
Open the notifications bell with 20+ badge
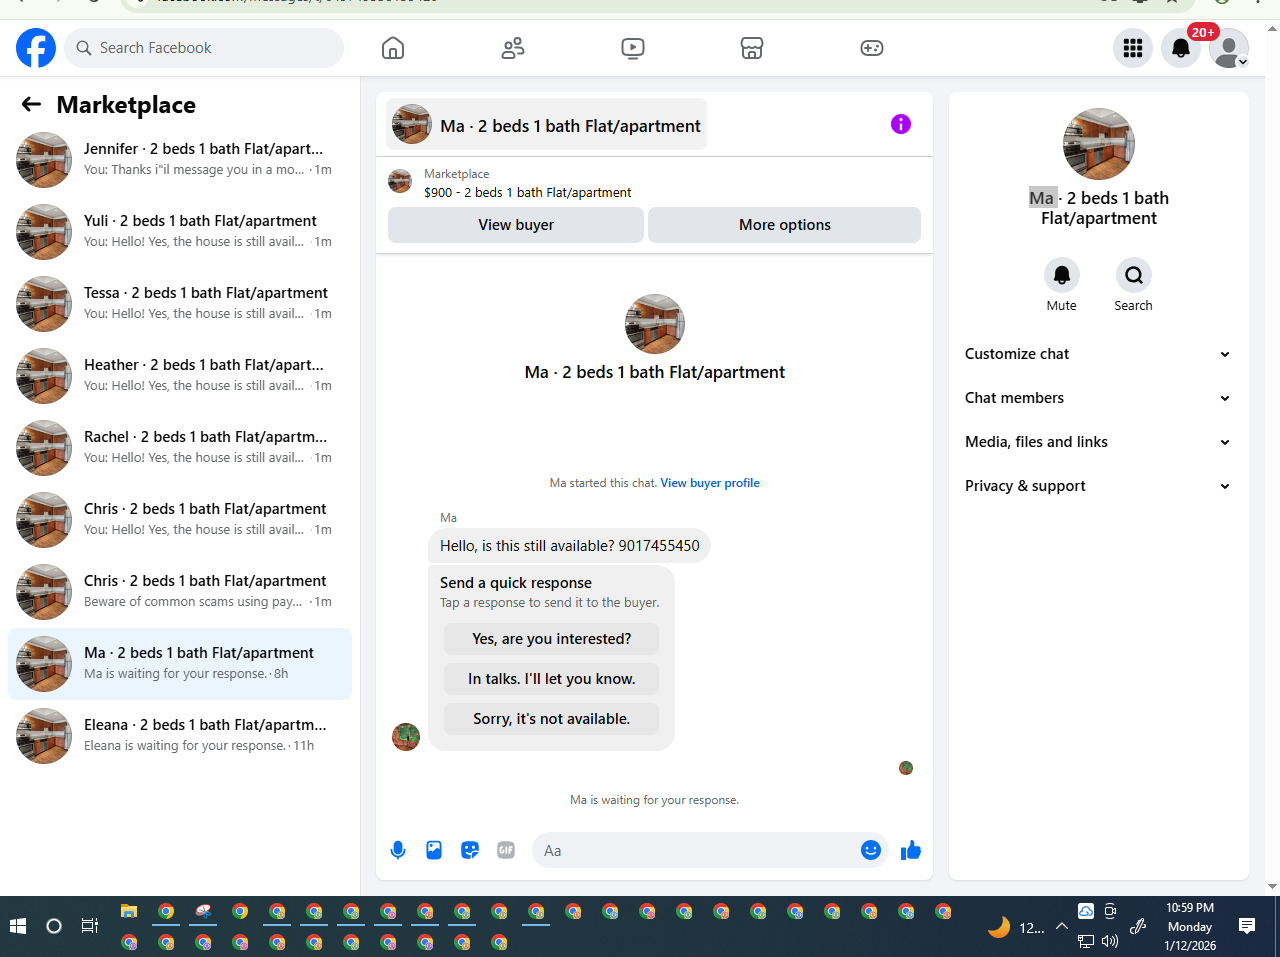click(x=1181, y=48)
